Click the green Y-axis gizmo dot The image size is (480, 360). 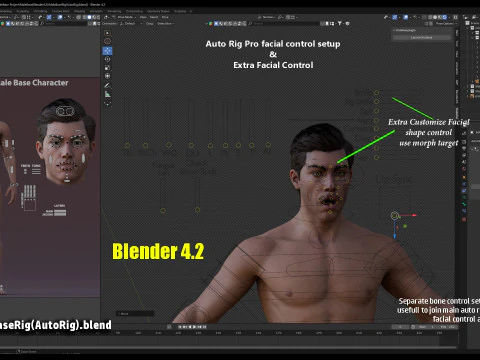coord(405,226)
